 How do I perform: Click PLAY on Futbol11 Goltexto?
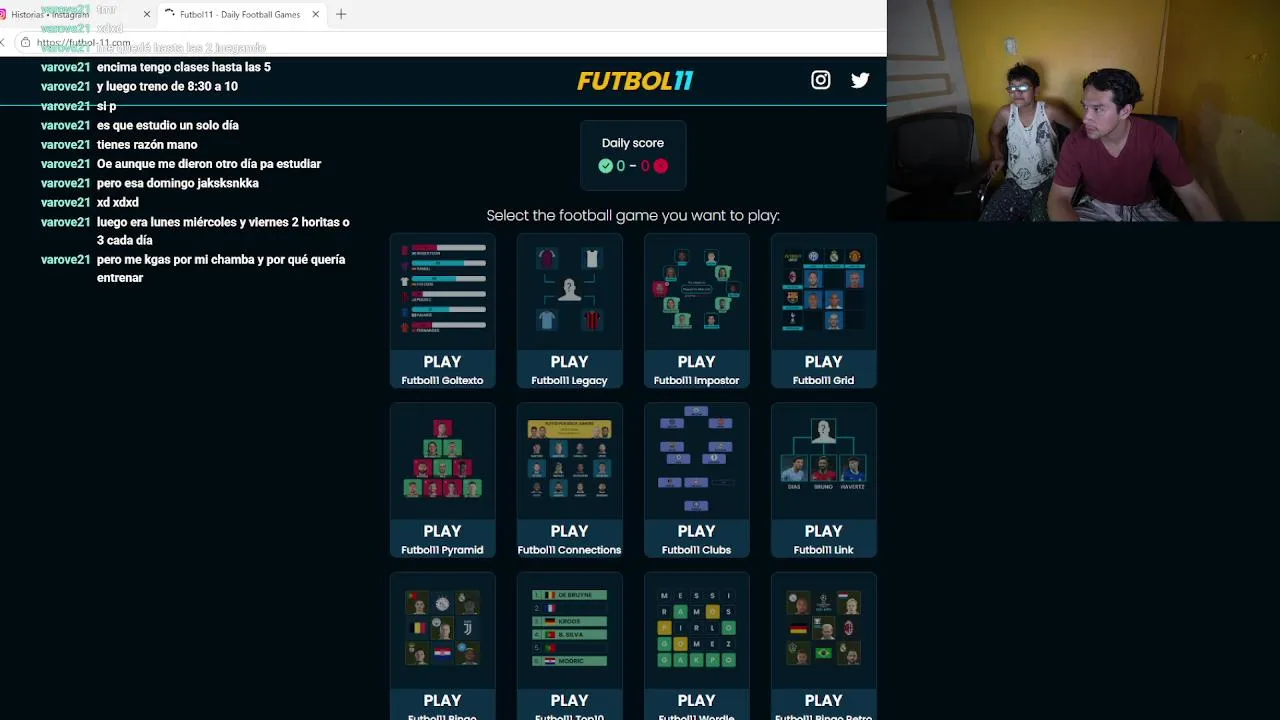click(442, 362)
